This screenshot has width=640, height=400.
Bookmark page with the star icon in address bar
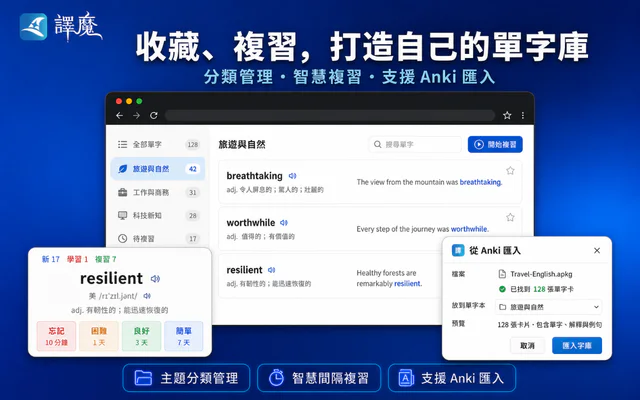pyautogui.click(x=507, y=116)
